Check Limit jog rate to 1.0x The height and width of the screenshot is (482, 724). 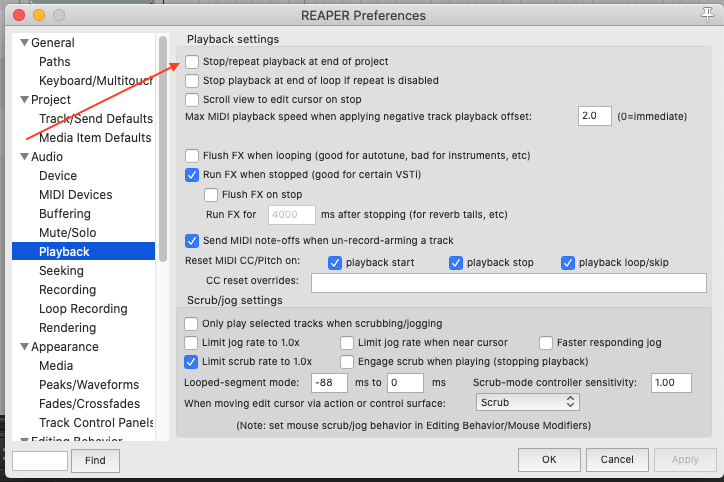191,343
